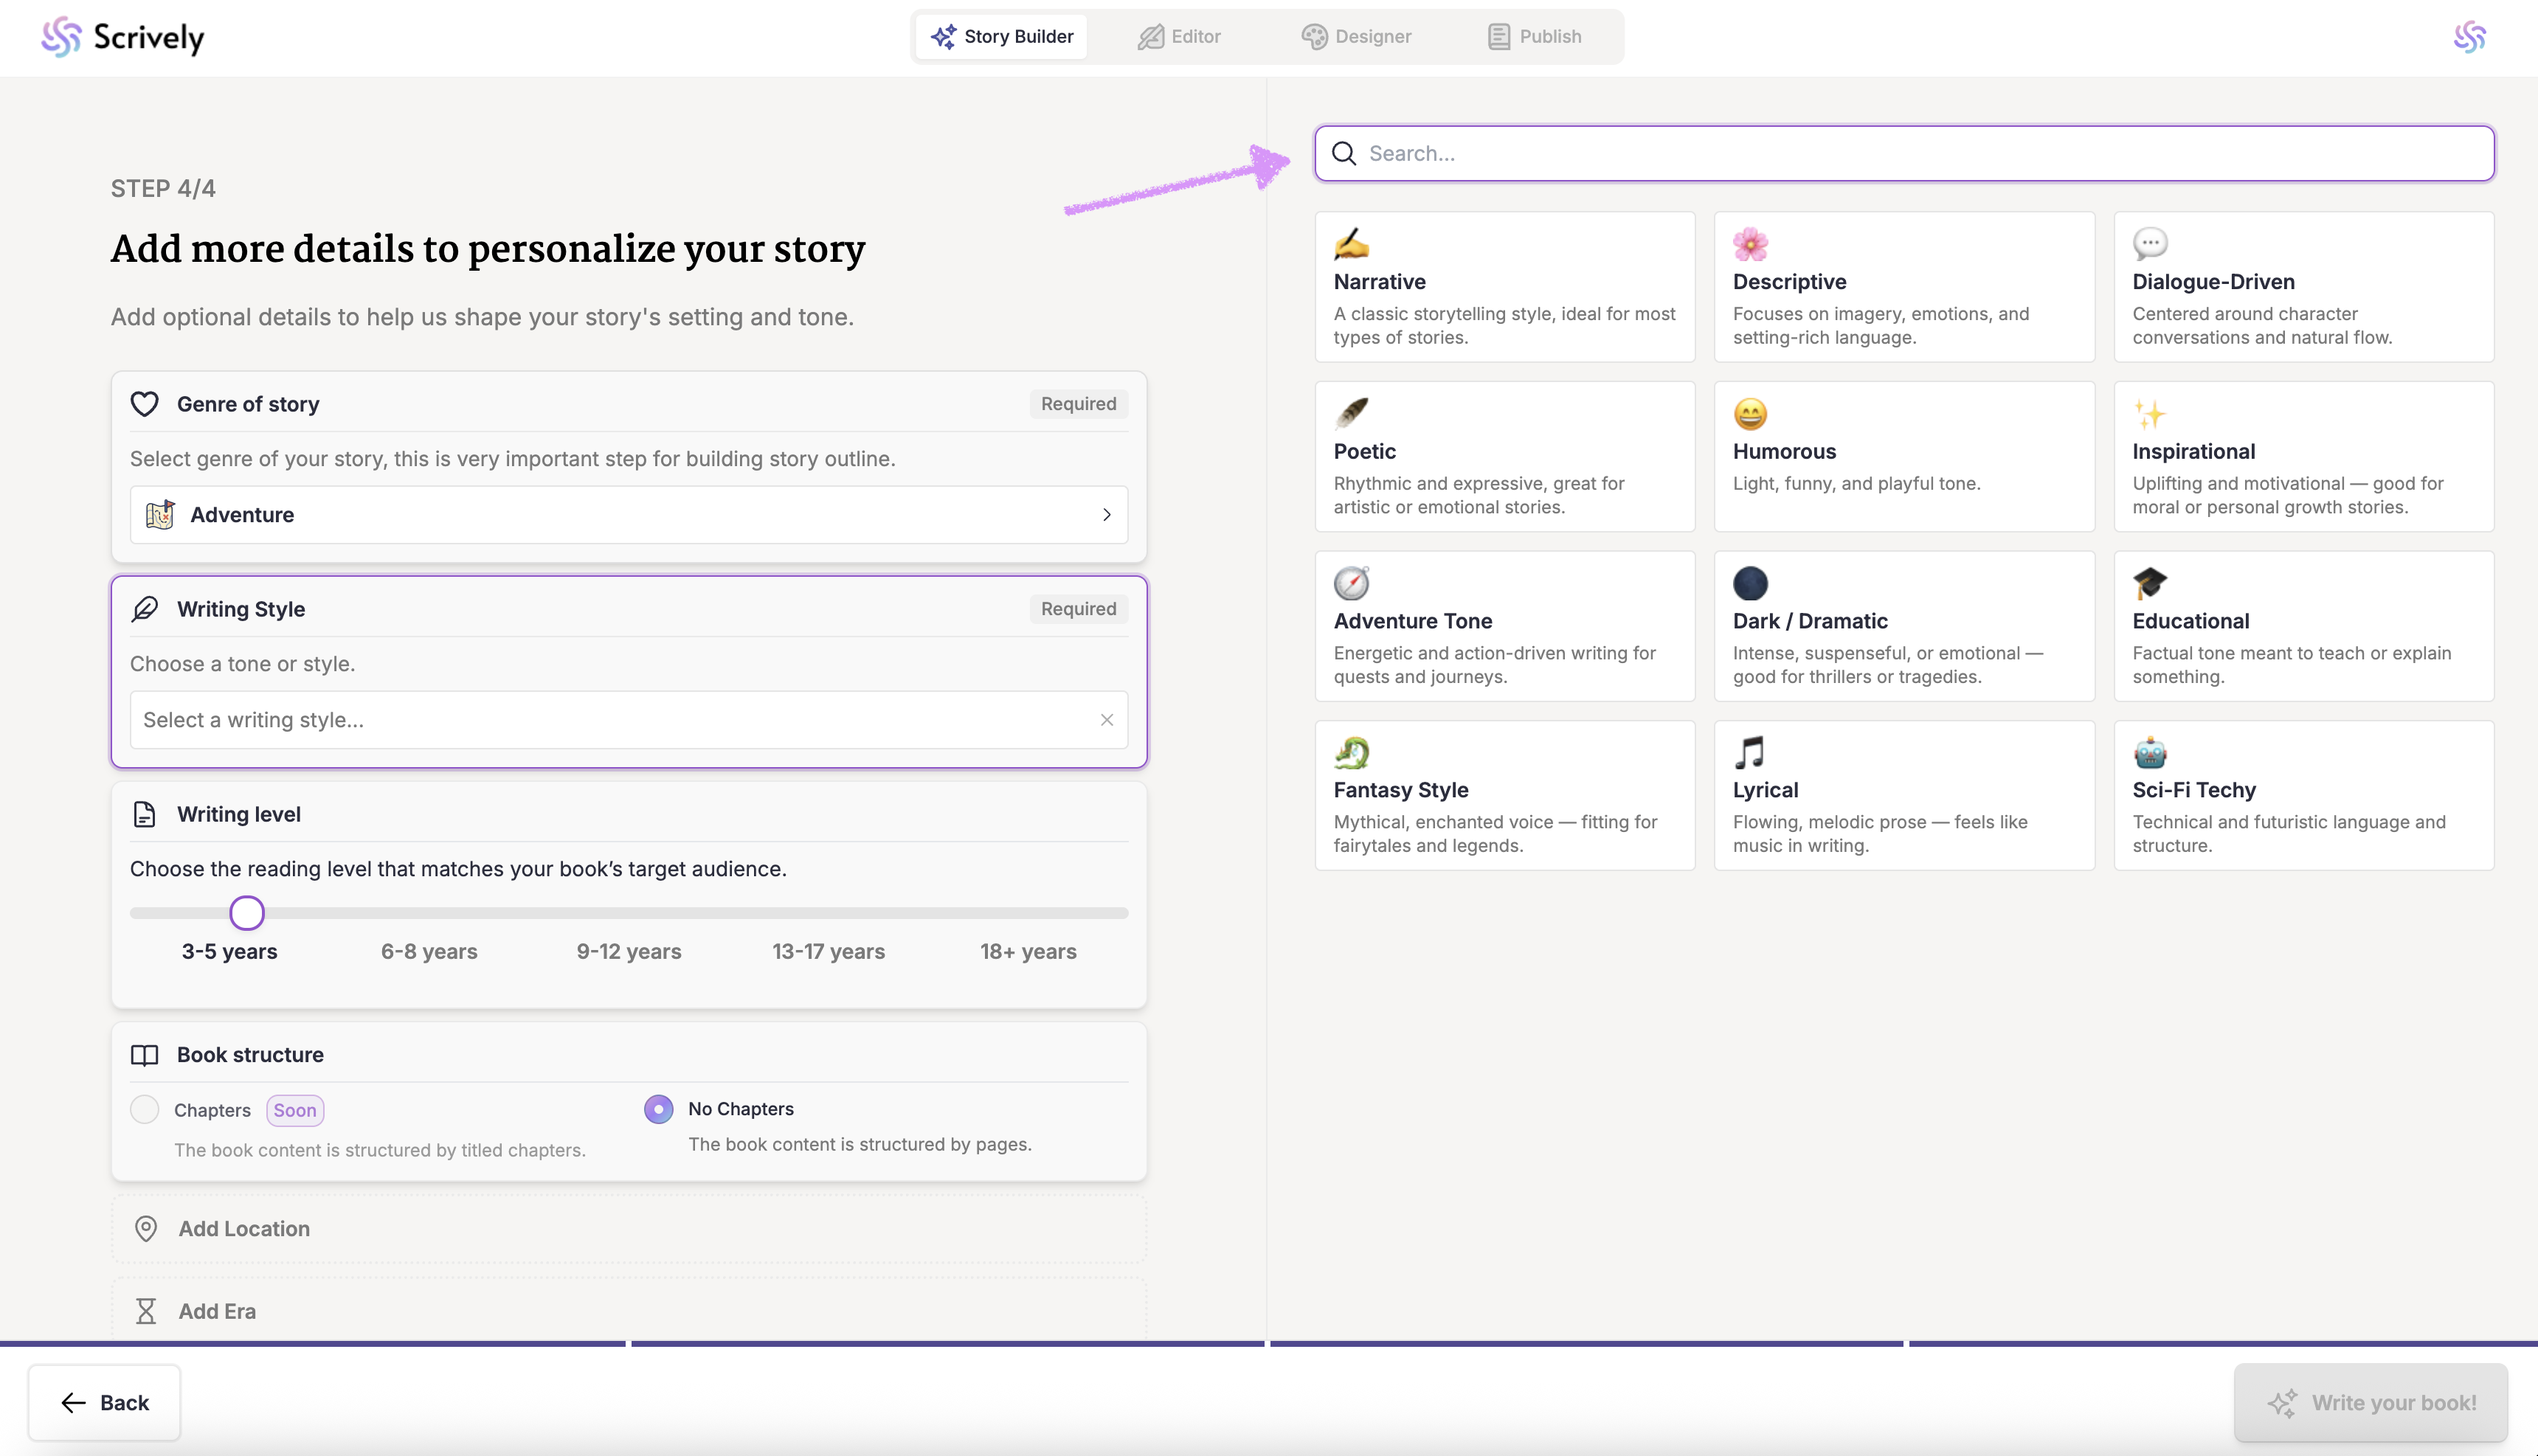Viewport: 2538px width, 1456px height.
Task: Click the writing level slider handle
Action: pyautogui.click(x=247, y=913)
